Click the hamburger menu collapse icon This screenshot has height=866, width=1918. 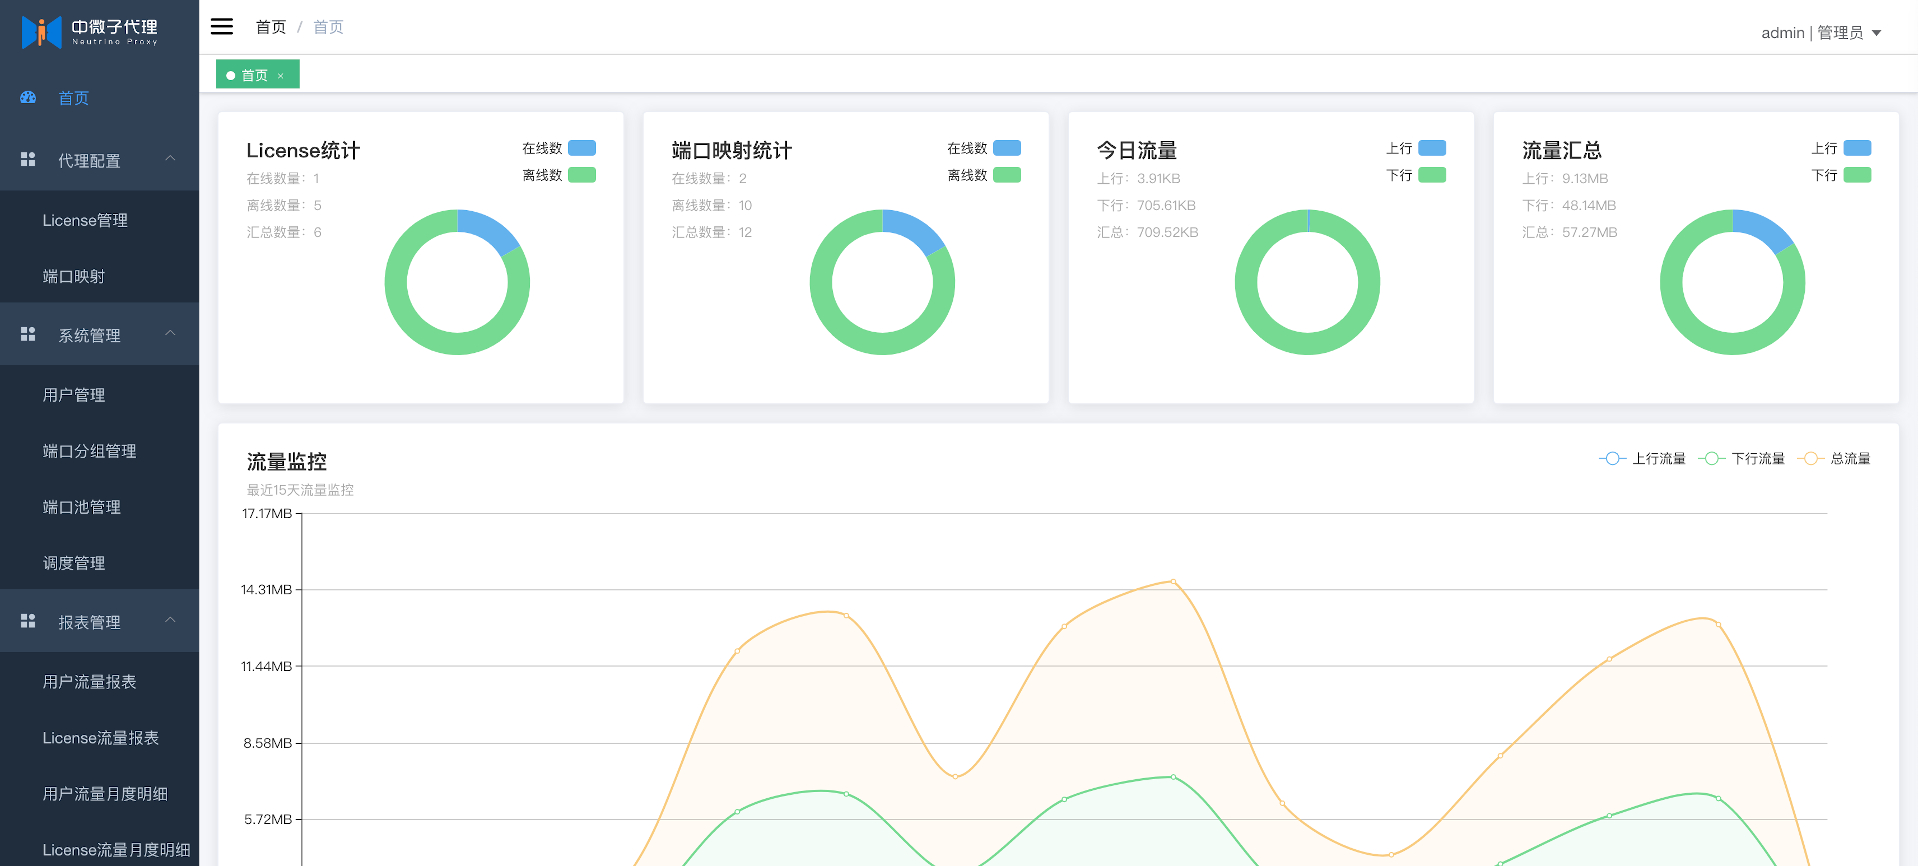click(x=222, y=27)
